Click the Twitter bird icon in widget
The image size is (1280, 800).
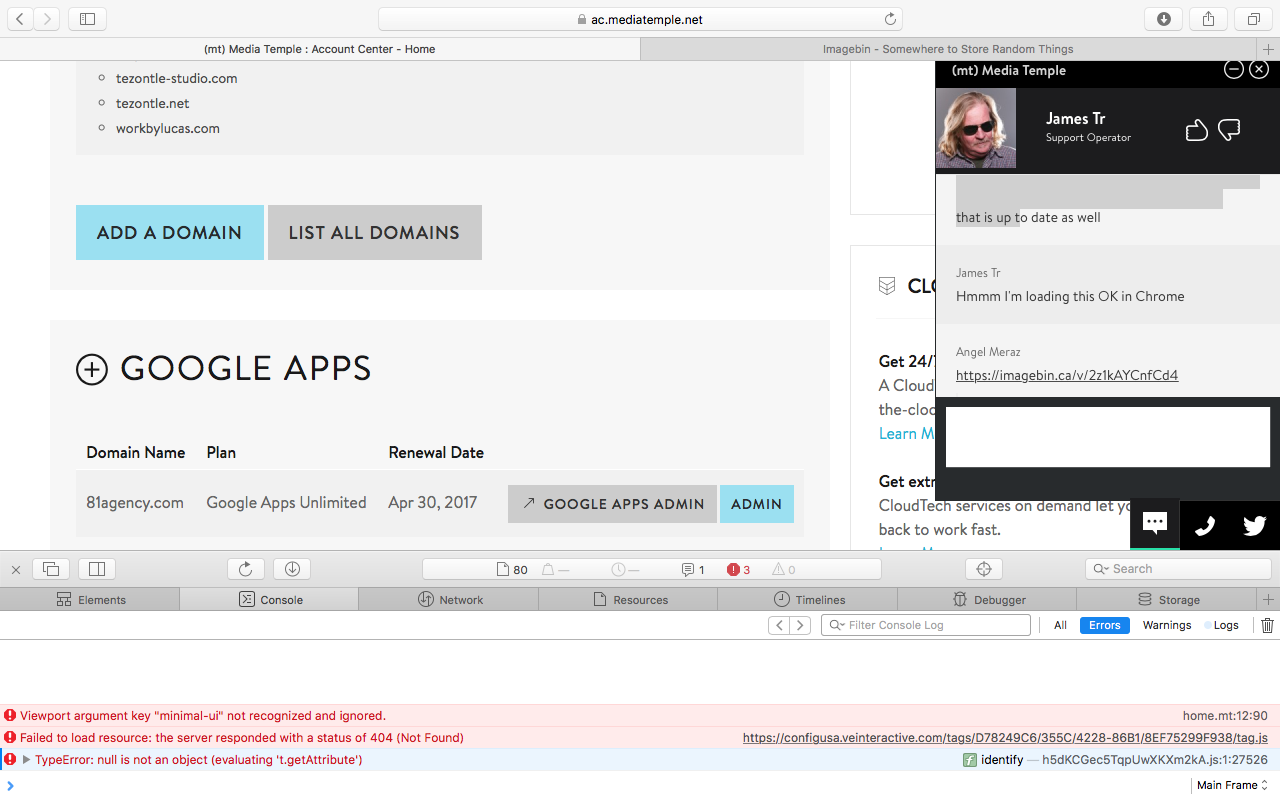click(1255, 525)
